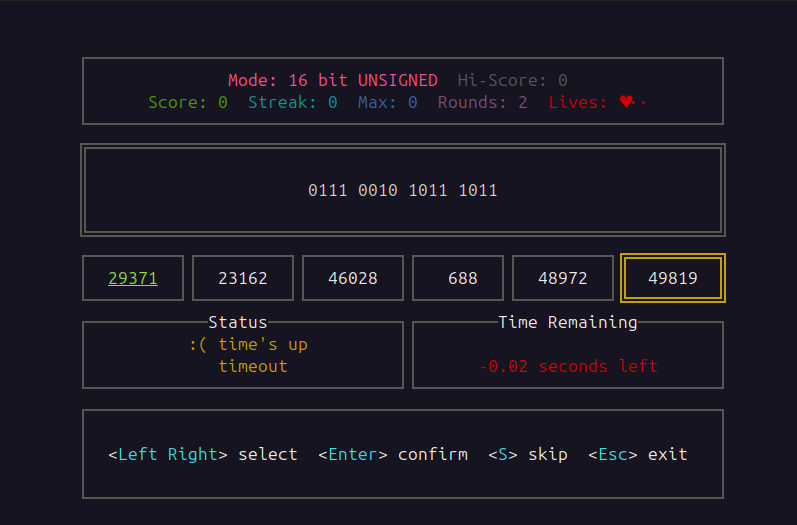
Task: Pick the 46028 answer box
Action: [x=353, y=278]
